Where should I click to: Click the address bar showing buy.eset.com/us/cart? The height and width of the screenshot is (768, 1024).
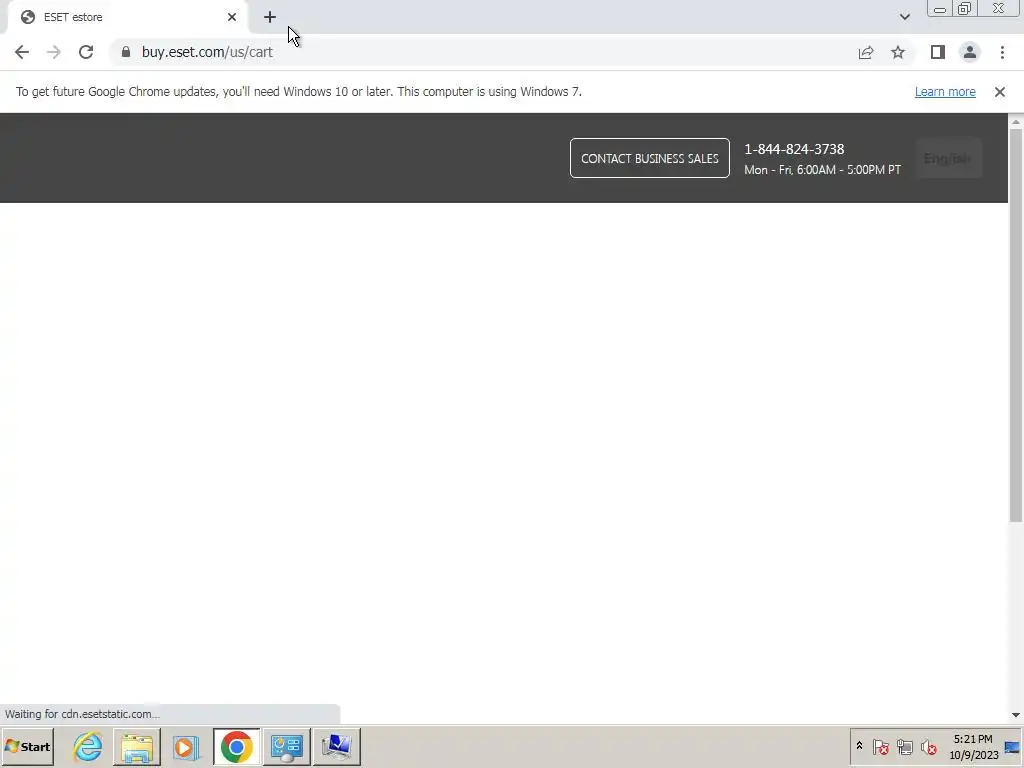[483, 52]
